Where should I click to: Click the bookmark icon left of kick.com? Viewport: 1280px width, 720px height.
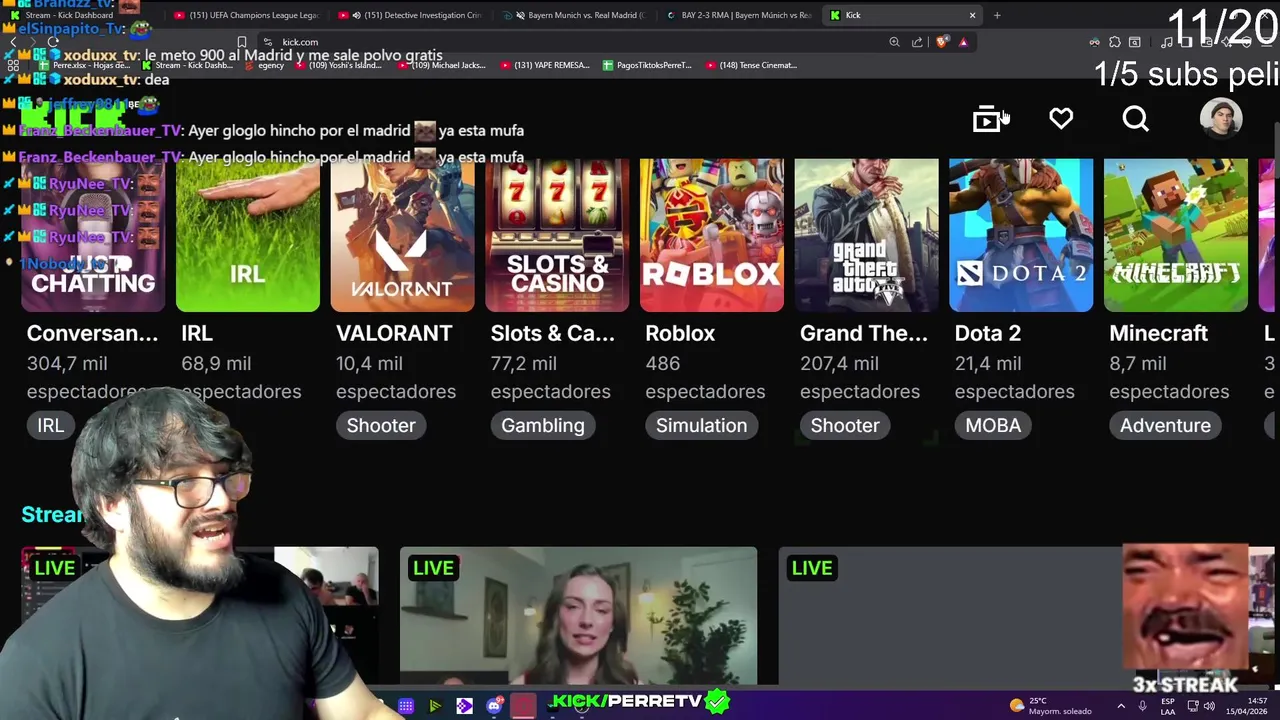(x=242, y=42)
